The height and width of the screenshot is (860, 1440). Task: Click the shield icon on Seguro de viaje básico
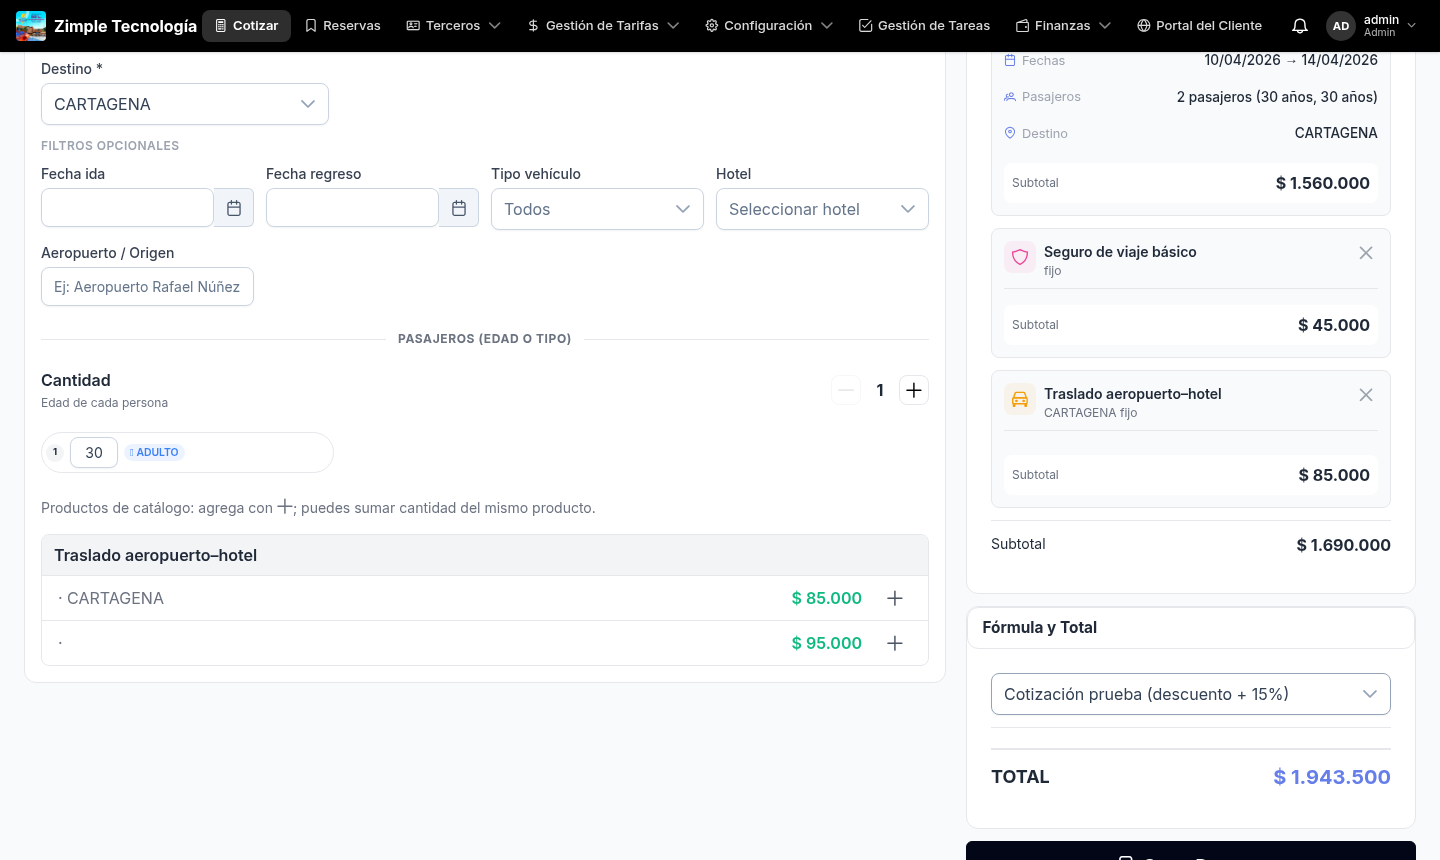[1019, 257]
